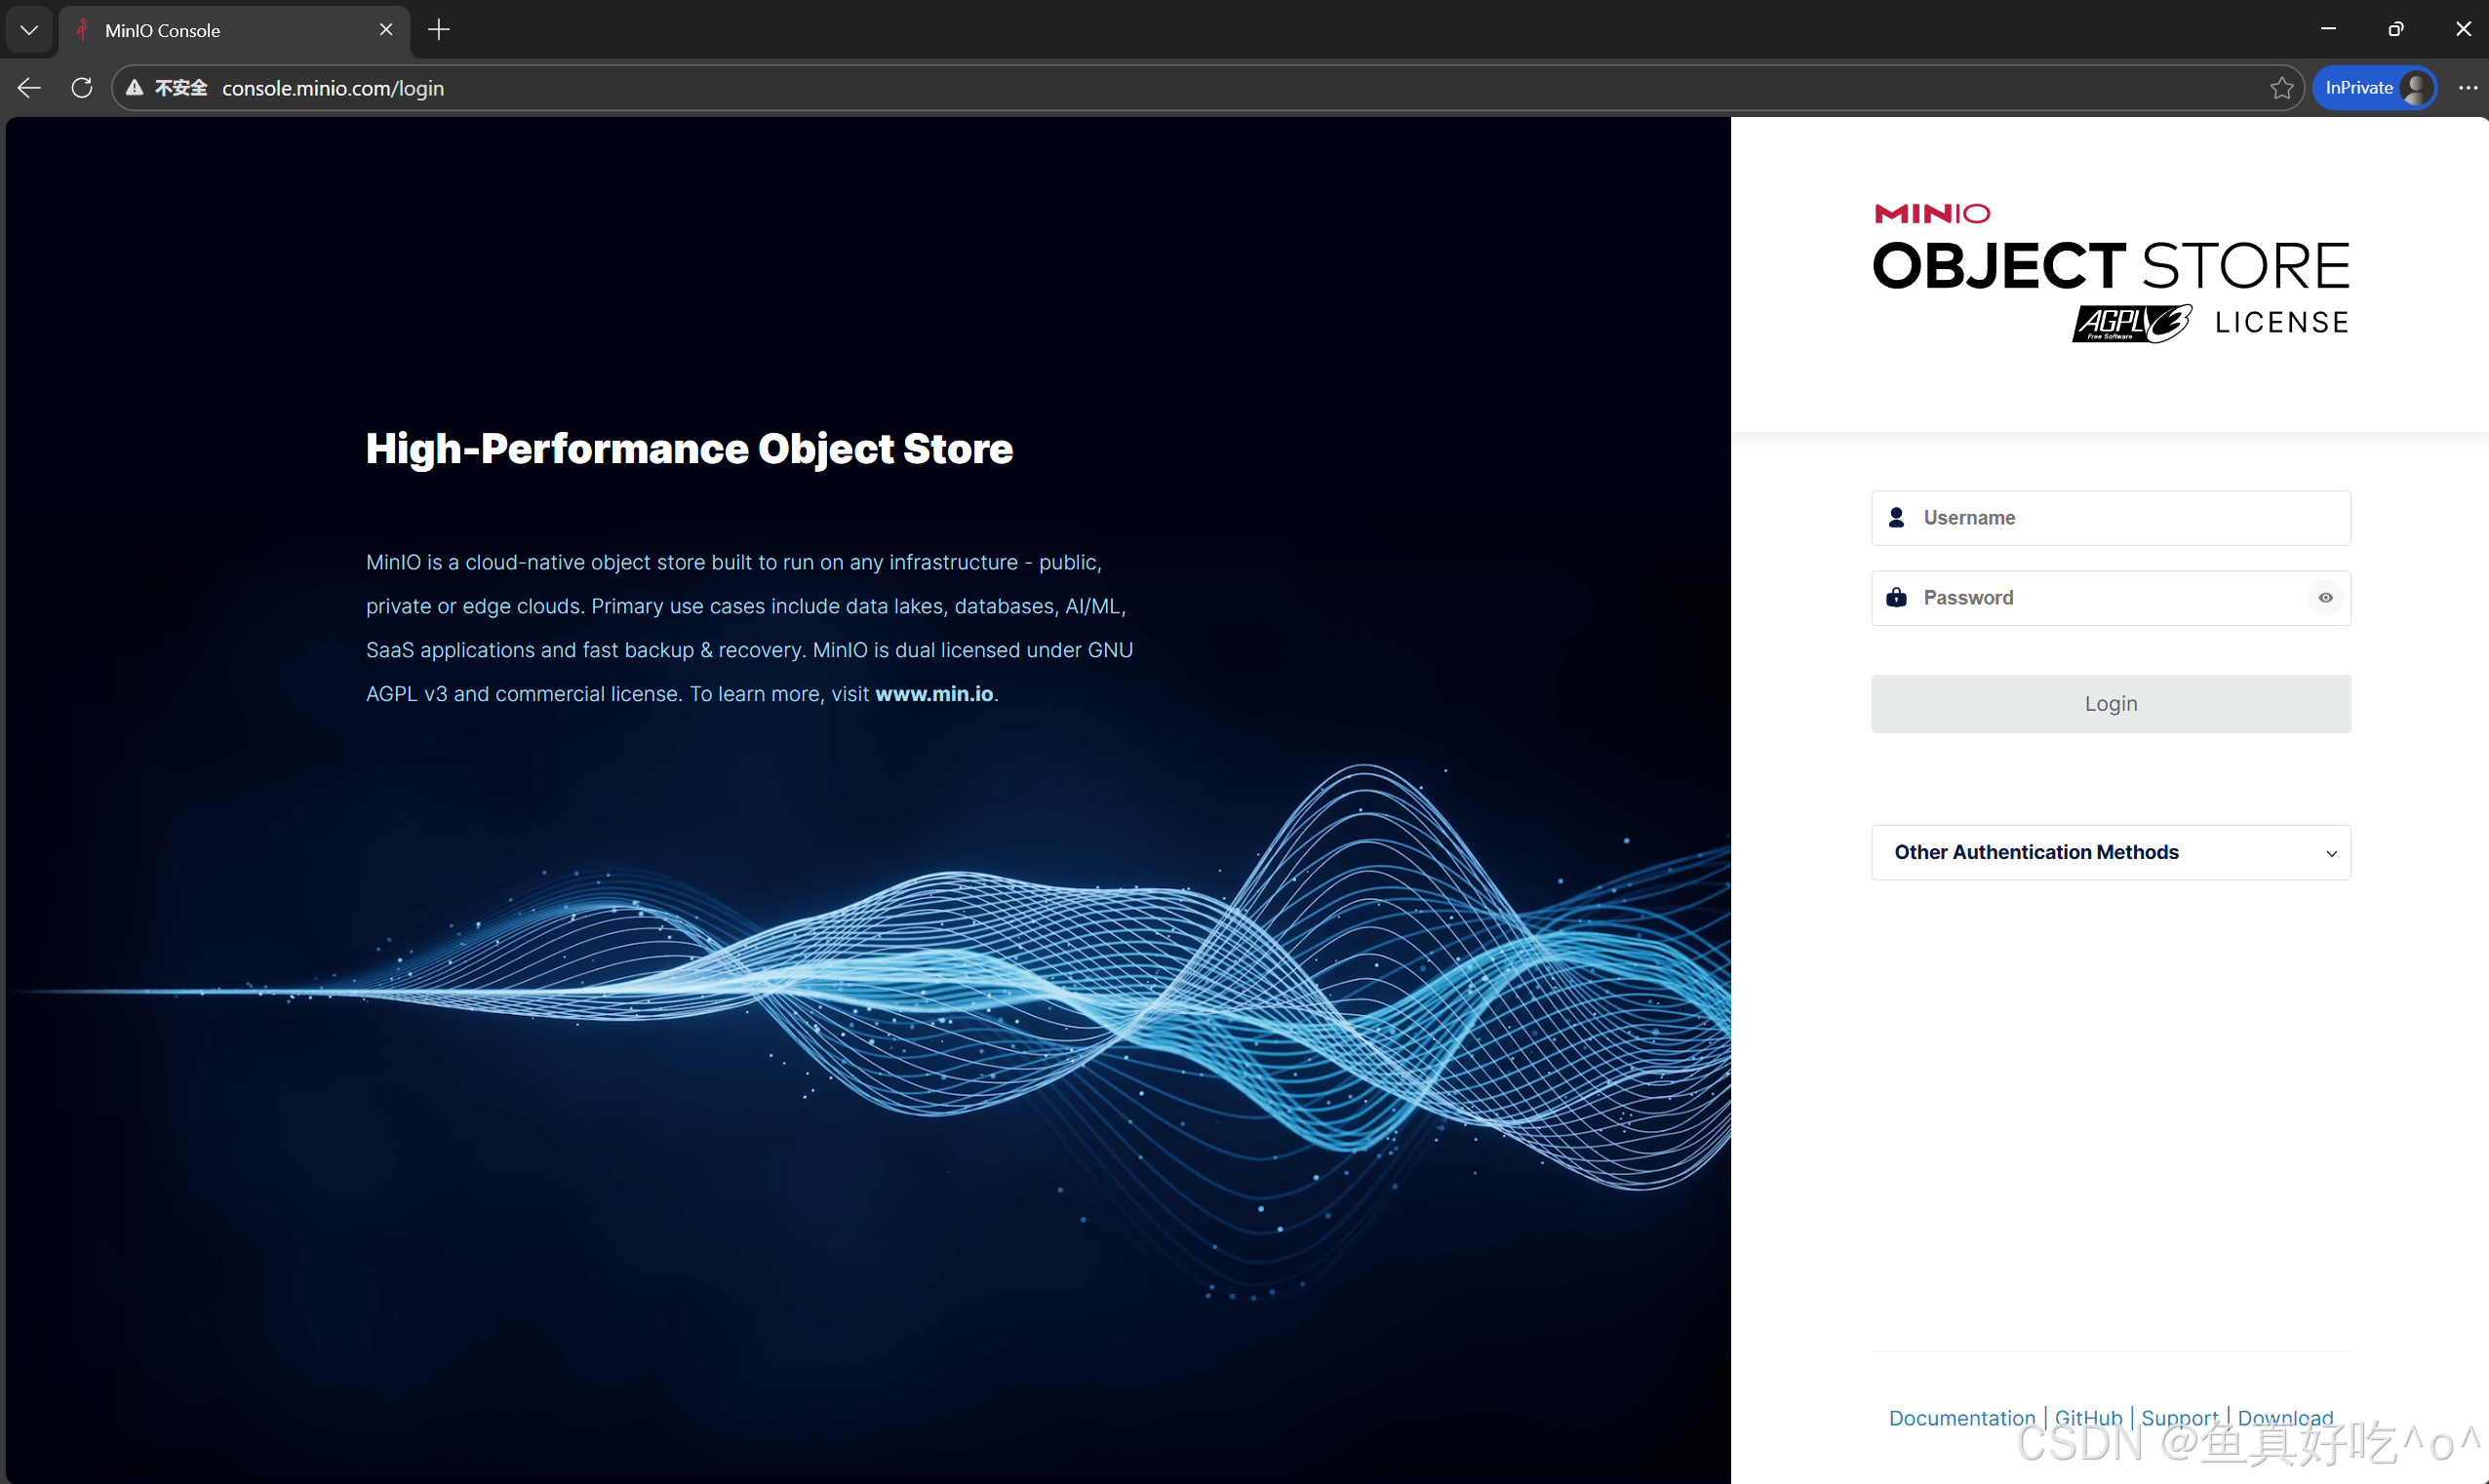
Task: Open a new browser tab
Action: [438, 30]
